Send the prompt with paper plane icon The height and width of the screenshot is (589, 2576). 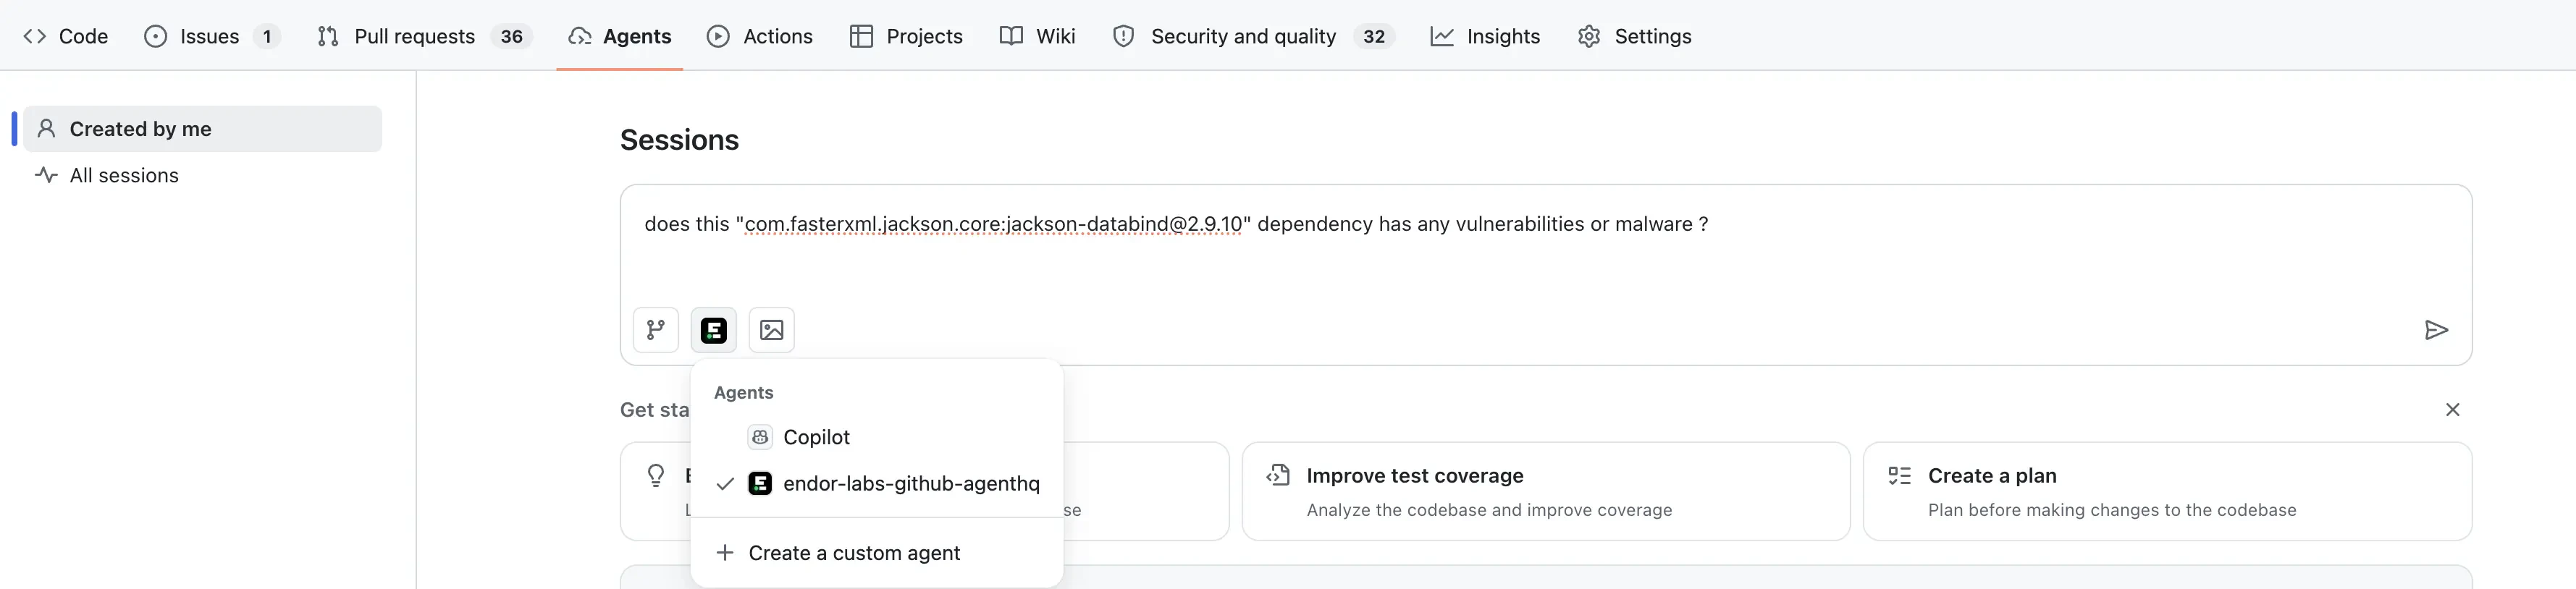(2436, 330)
